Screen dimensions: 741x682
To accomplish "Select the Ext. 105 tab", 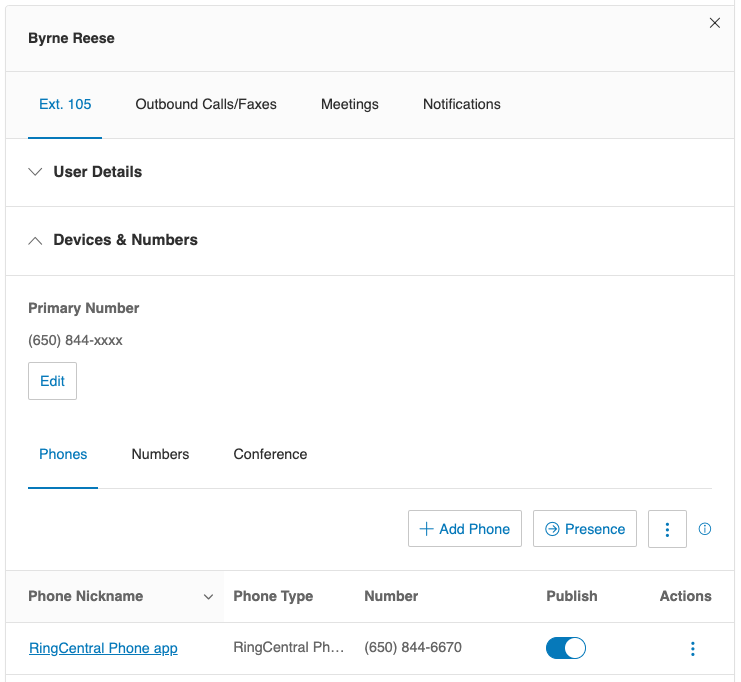I will click(x=65, y=104).
